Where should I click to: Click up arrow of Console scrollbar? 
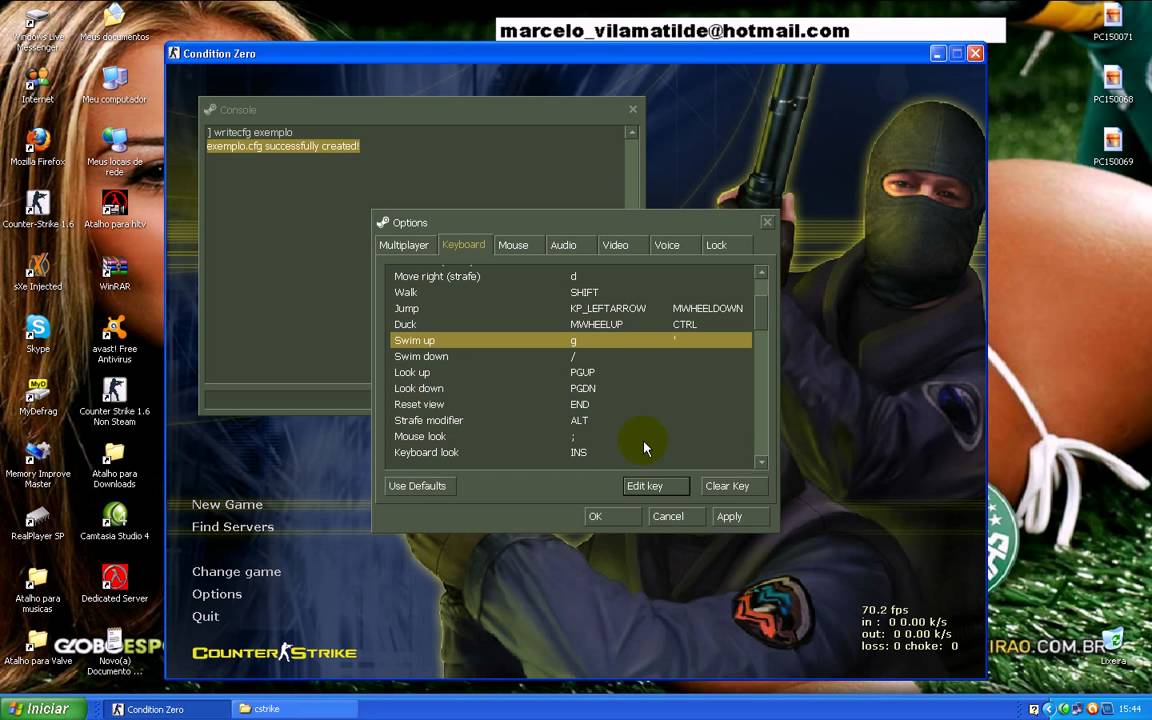point(631,132)
